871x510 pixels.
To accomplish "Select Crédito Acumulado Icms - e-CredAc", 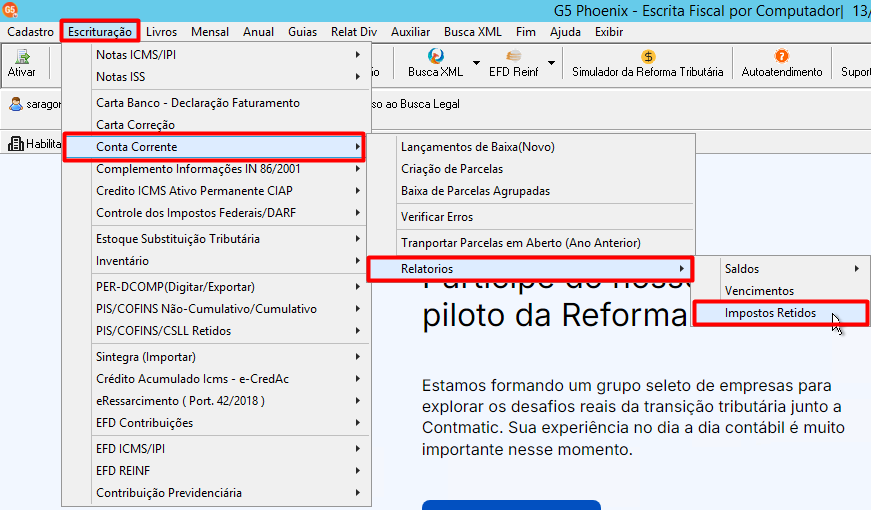I will (x=216, y=379).
